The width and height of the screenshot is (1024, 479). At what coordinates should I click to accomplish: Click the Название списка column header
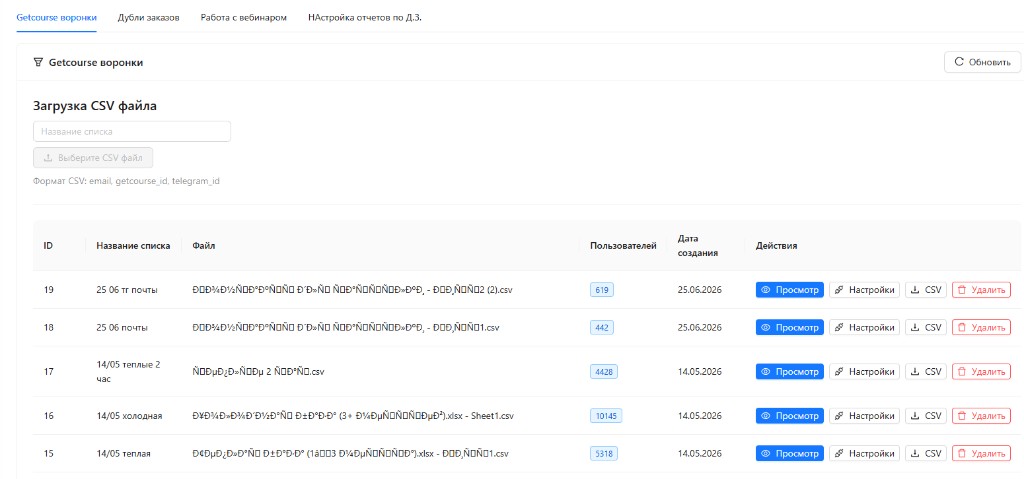coord(133,246)
